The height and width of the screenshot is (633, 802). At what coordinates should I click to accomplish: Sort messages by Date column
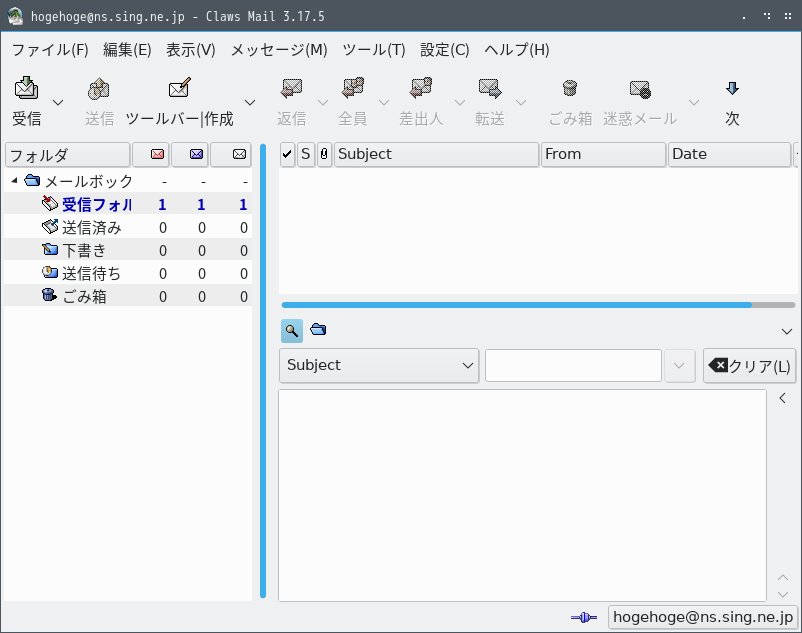pyautogui.click(x=729, y=154)
